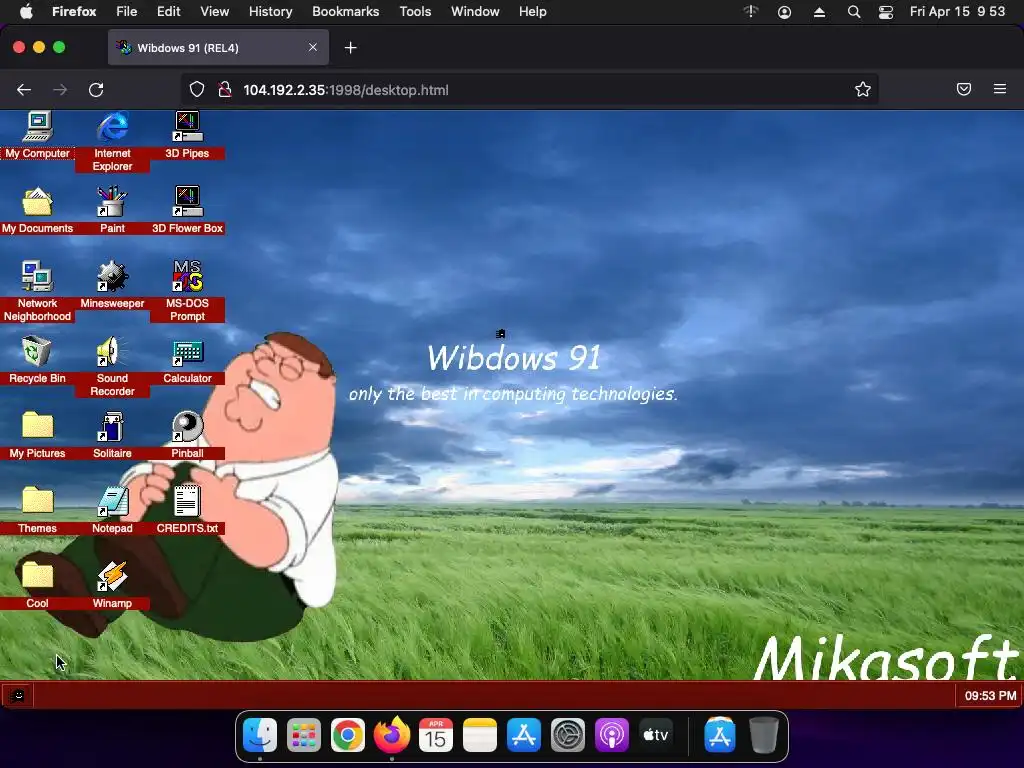Open Launchpad from the Dock
Viewport: 1024px width, 768px height.
pyautogui.click(x=304, y=735)
